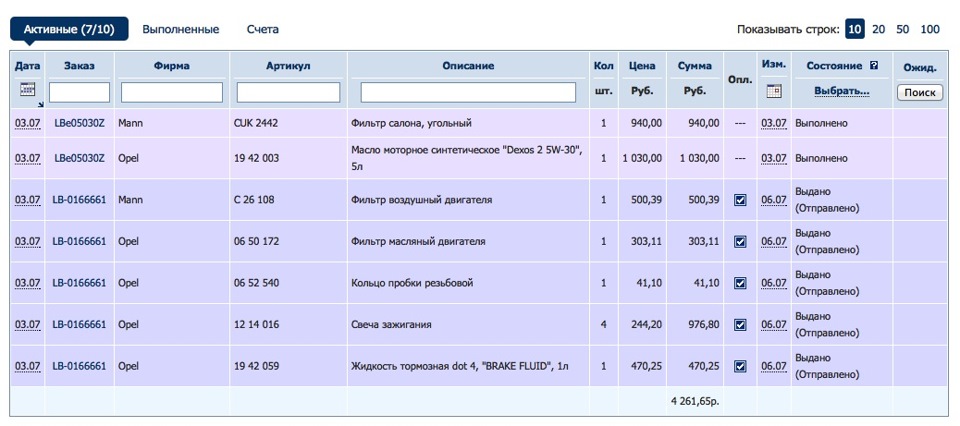Click the sort arrow under Дата column
This screenshot has height=426, width=960.
(40, 103)
